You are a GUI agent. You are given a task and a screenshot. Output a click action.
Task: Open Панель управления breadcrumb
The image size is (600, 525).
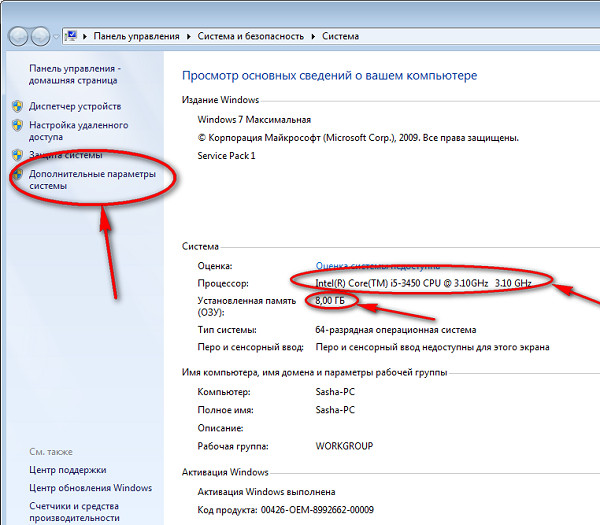coord(136,36)
